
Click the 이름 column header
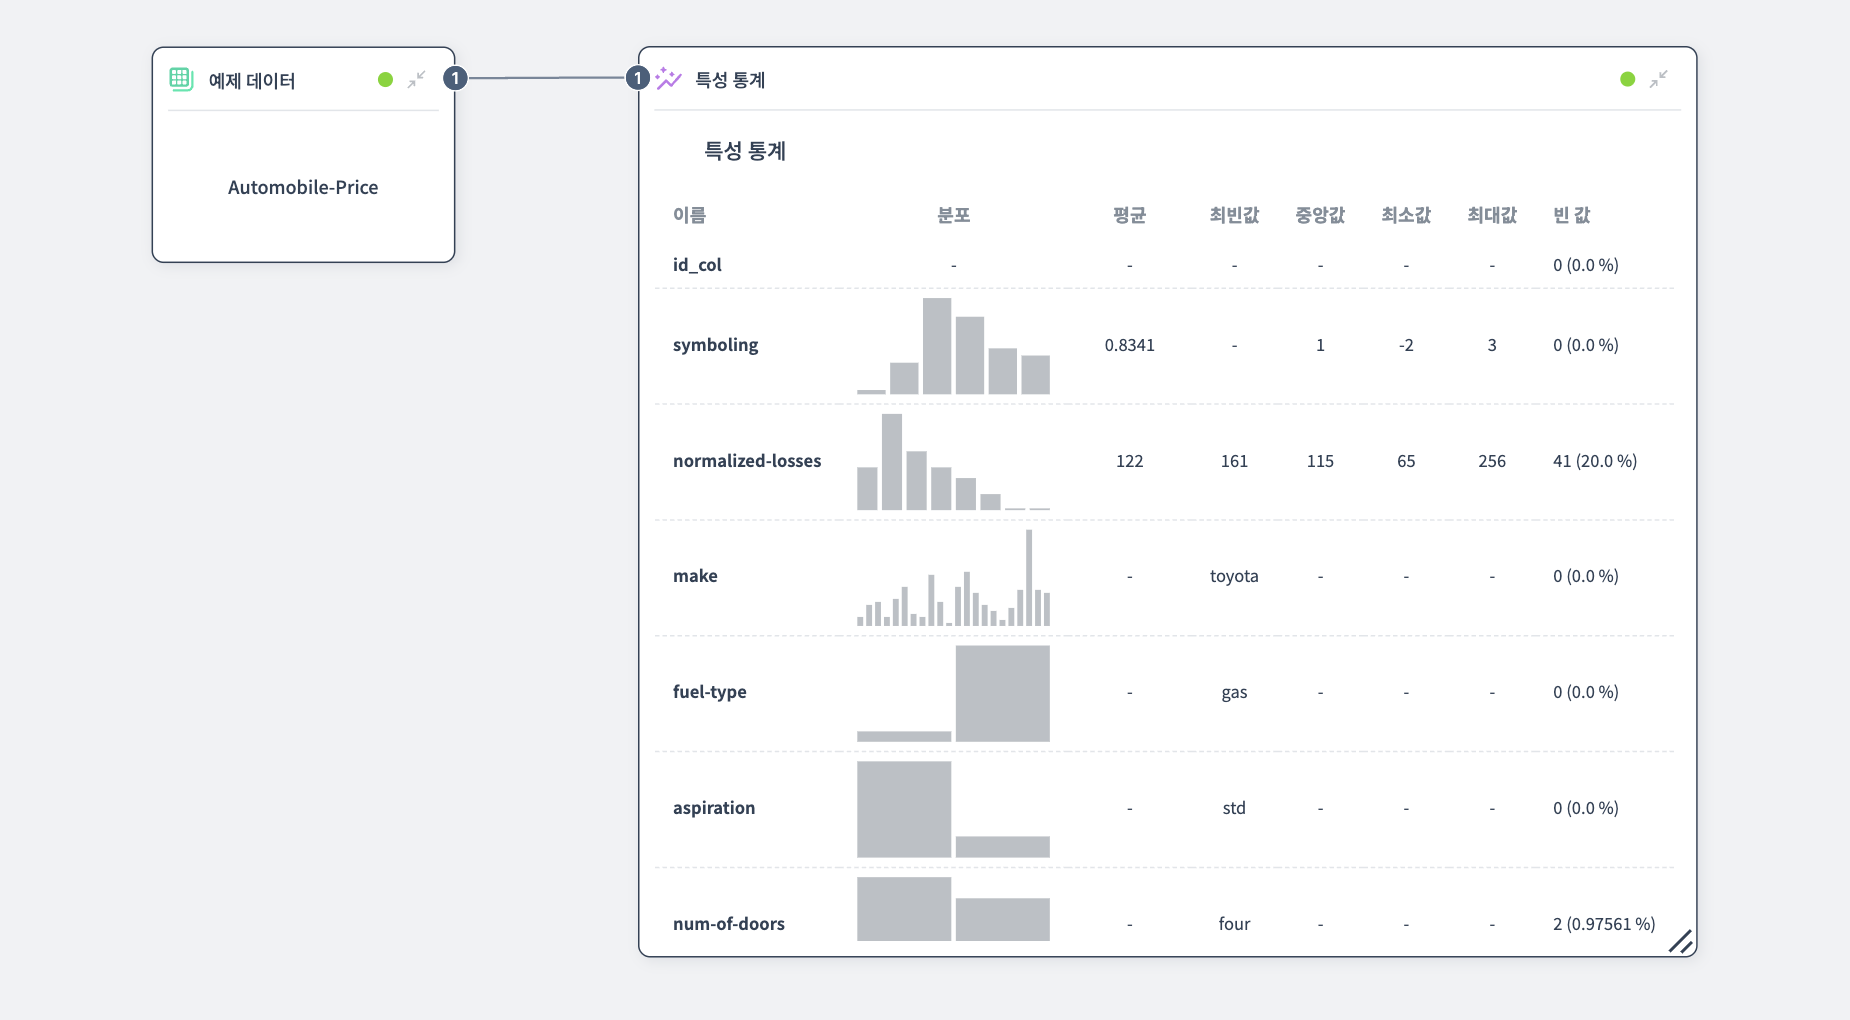pyautogui.click(x=689, y=215)
